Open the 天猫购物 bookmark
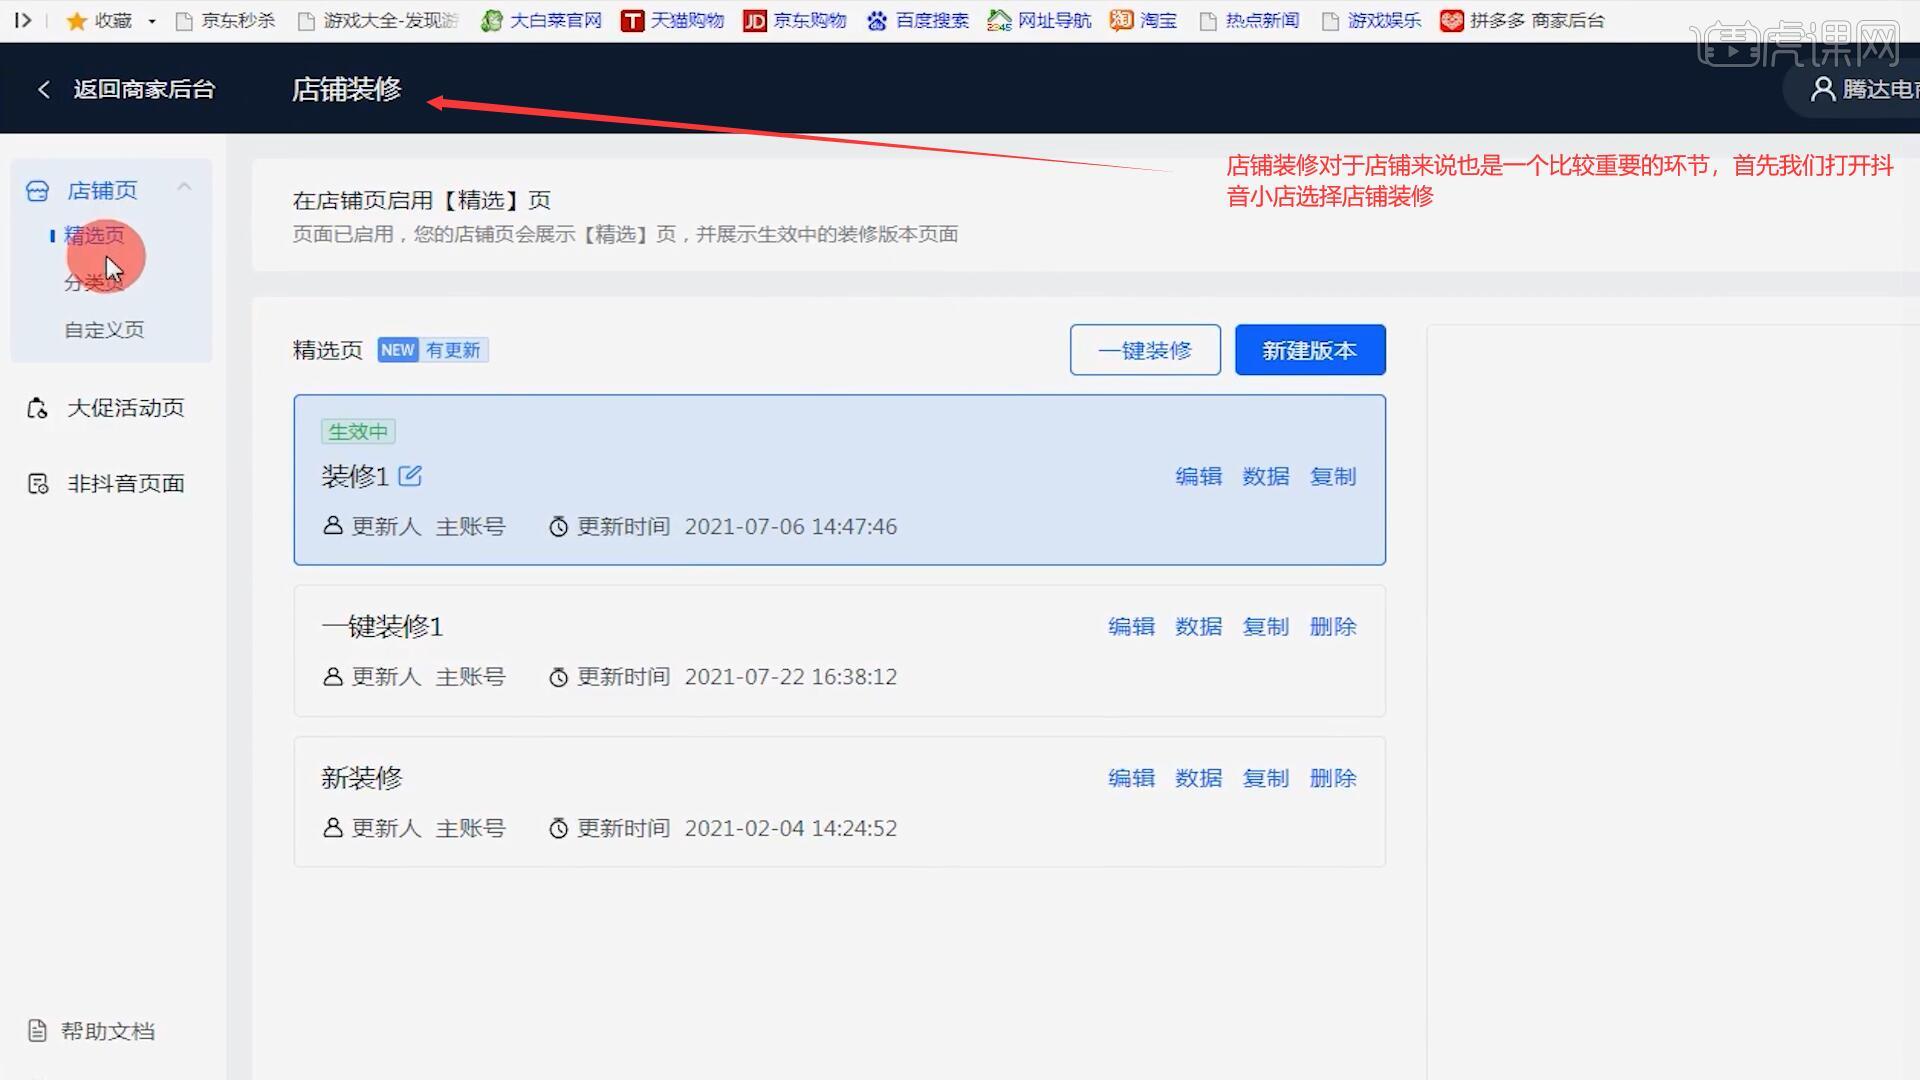This screenshot has width=1920, height=1080. pyautogui.click(x=672, y=21)
